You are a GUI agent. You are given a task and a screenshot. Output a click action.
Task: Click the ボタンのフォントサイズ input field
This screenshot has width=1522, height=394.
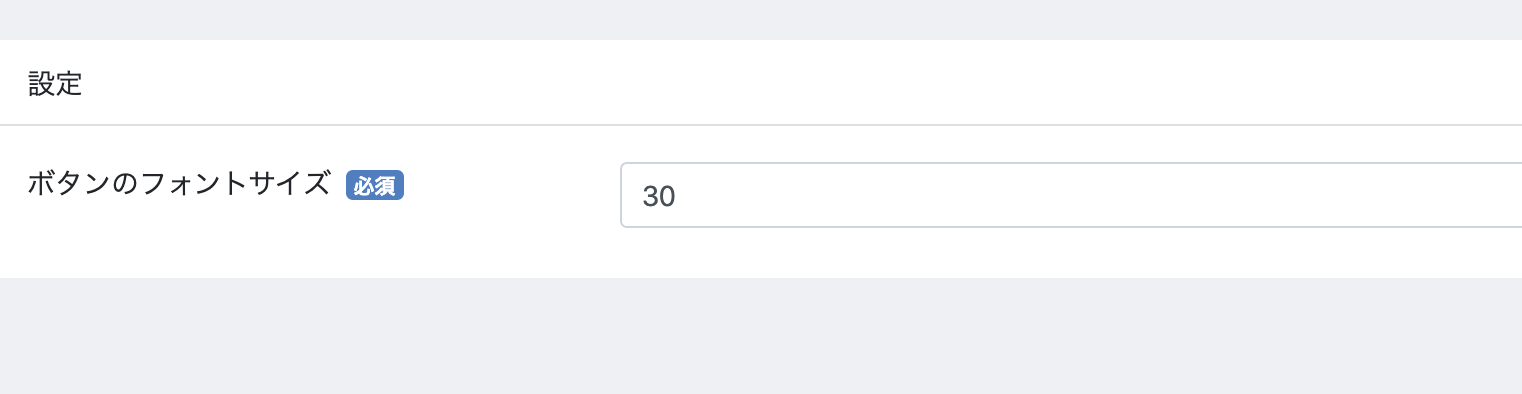coord(1071,195)
